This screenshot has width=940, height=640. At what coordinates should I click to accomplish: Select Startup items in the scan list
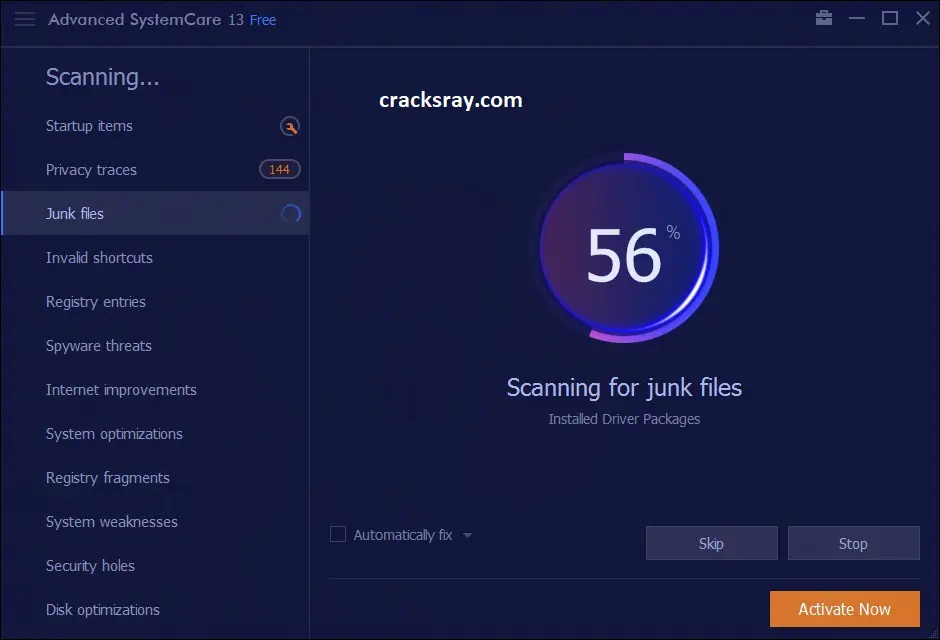point(155,126)
